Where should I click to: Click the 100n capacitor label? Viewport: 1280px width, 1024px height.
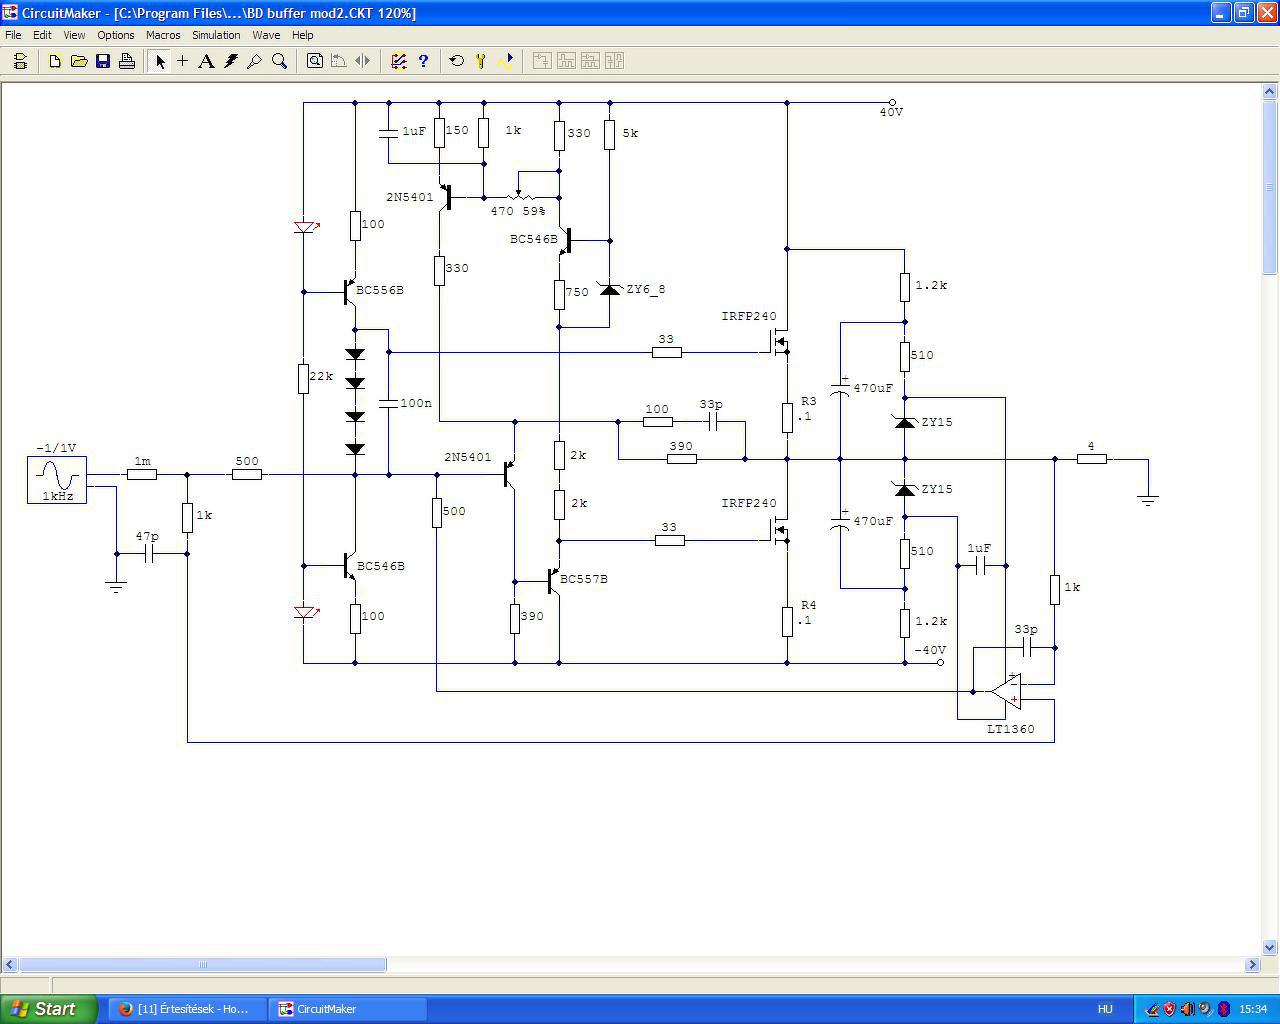416,404
